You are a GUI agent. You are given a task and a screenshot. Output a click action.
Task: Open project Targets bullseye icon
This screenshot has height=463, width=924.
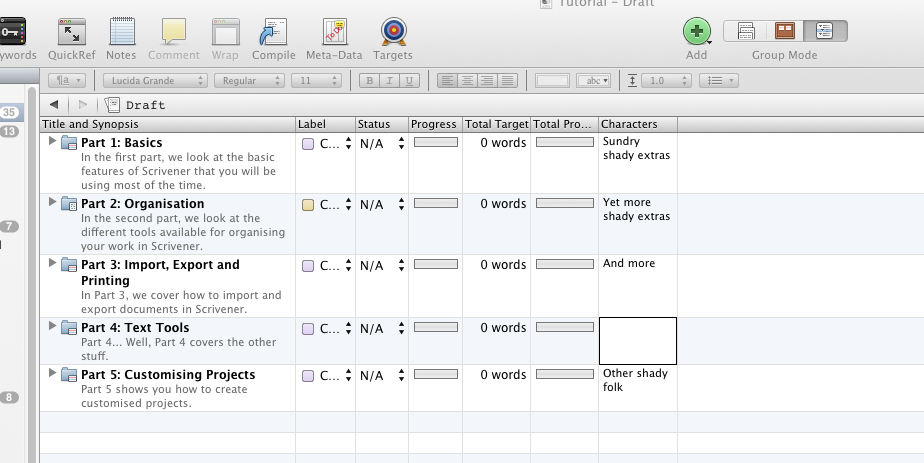tap(393, 32)
